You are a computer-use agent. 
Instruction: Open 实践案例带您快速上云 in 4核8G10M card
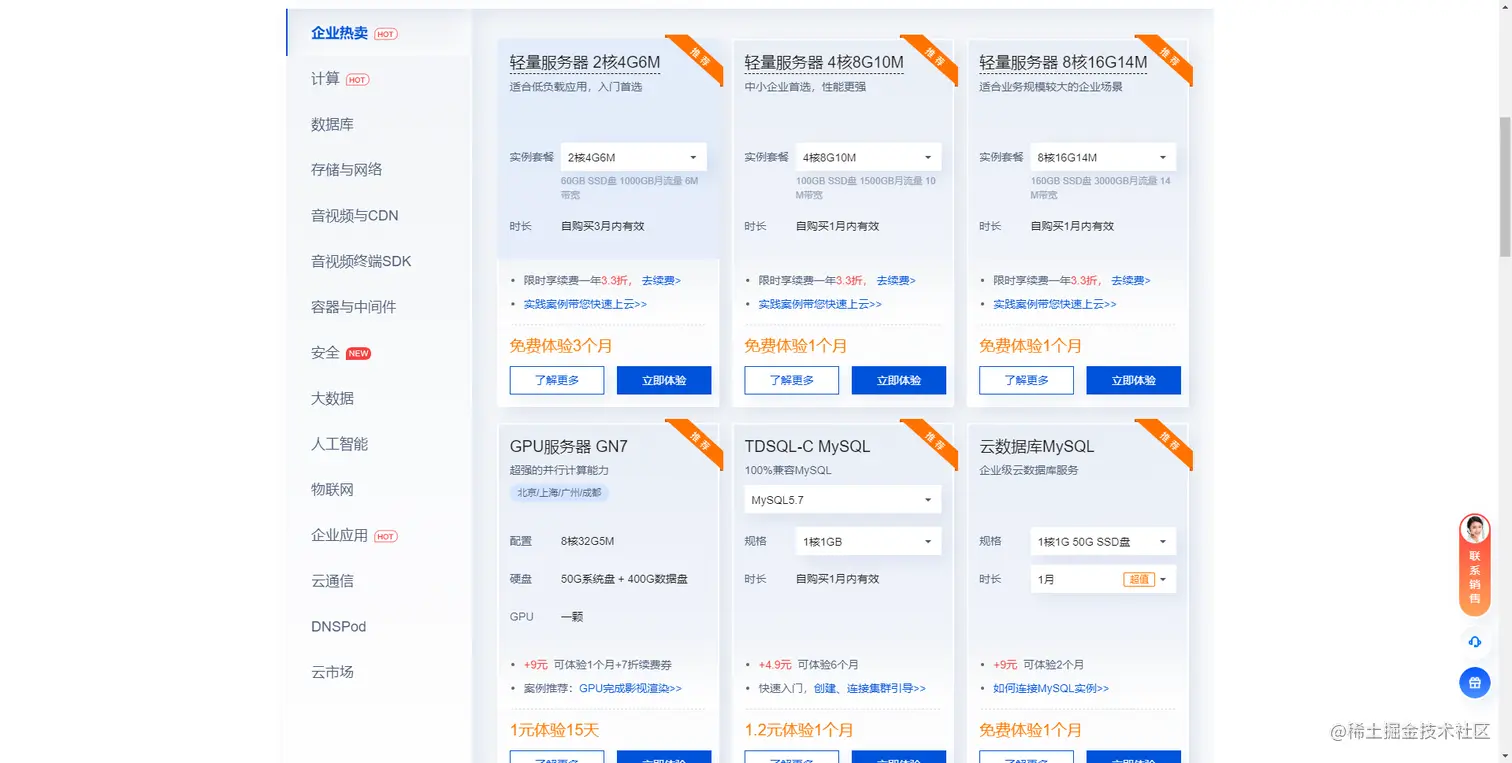820,304
